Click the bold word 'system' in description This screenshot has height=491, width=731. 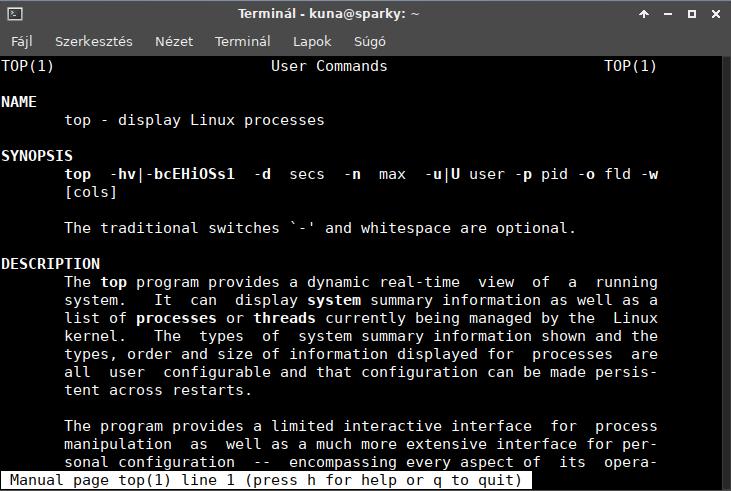coord(334,300)
